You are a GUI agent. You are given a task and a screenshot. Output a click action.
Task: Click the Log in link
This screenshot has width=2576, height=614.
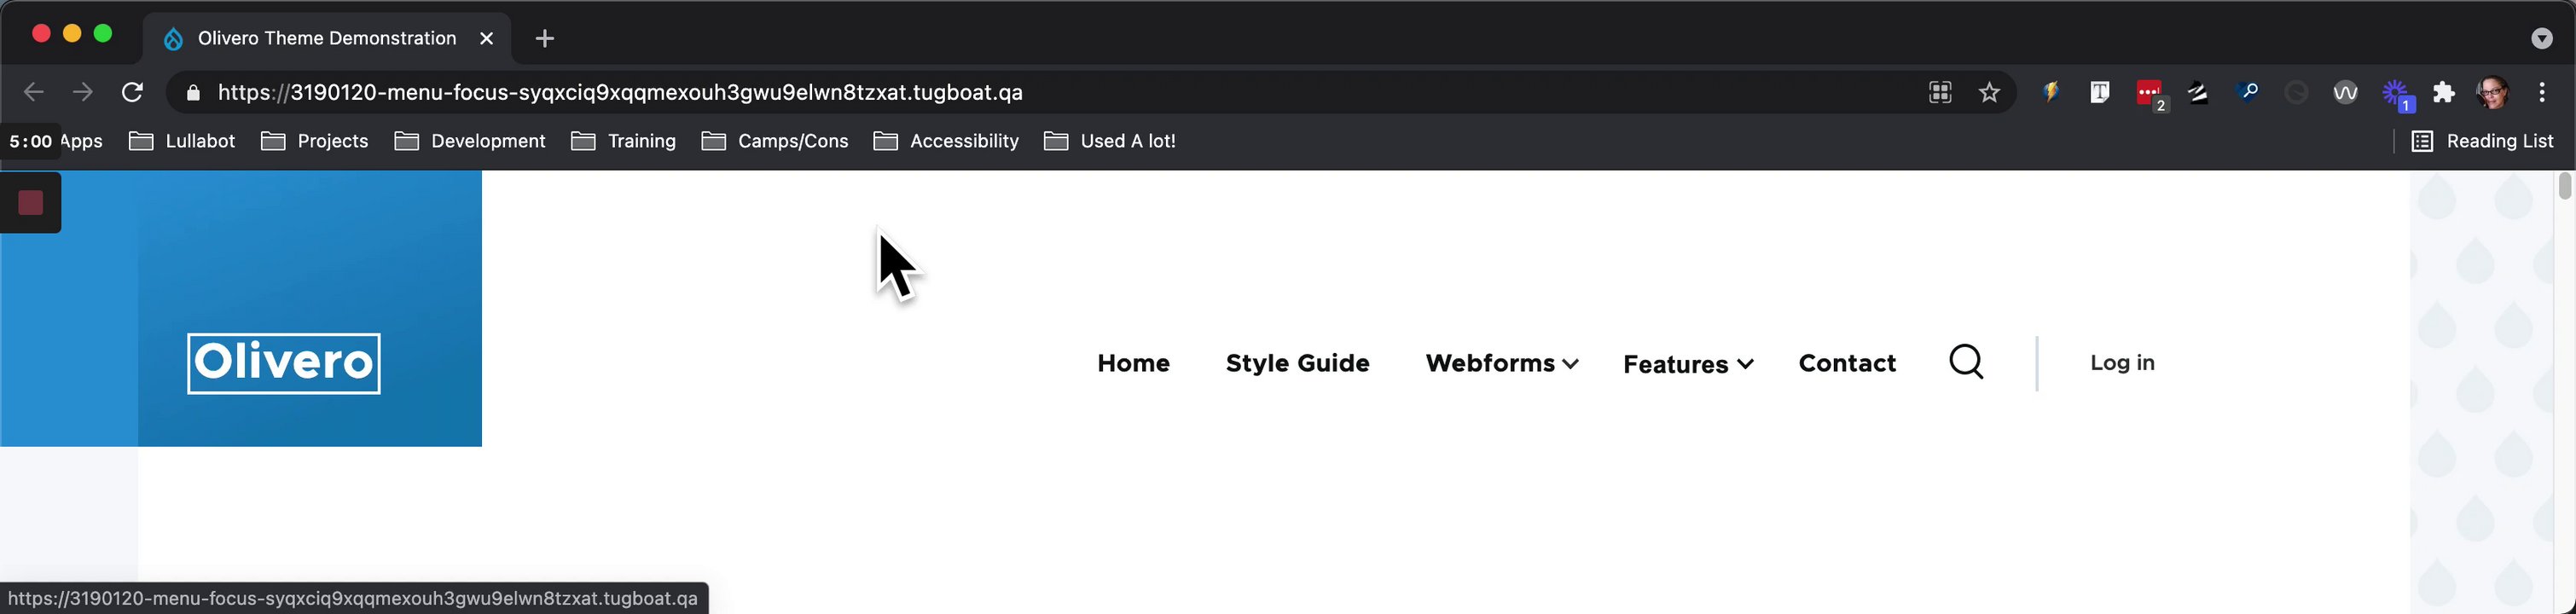tap(2122, 362)
